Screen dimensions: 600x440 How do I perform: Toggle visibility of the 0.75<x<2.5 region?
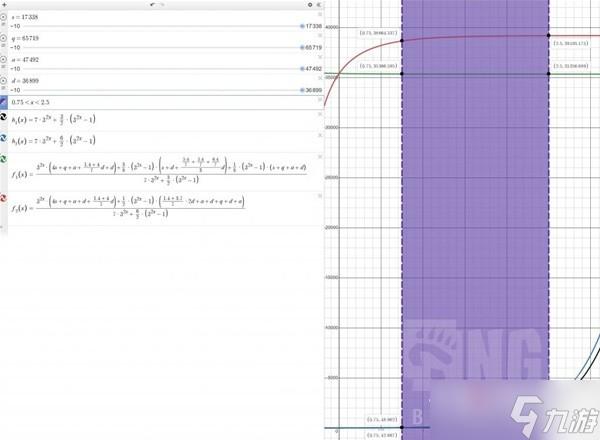[x=5, y=102]
